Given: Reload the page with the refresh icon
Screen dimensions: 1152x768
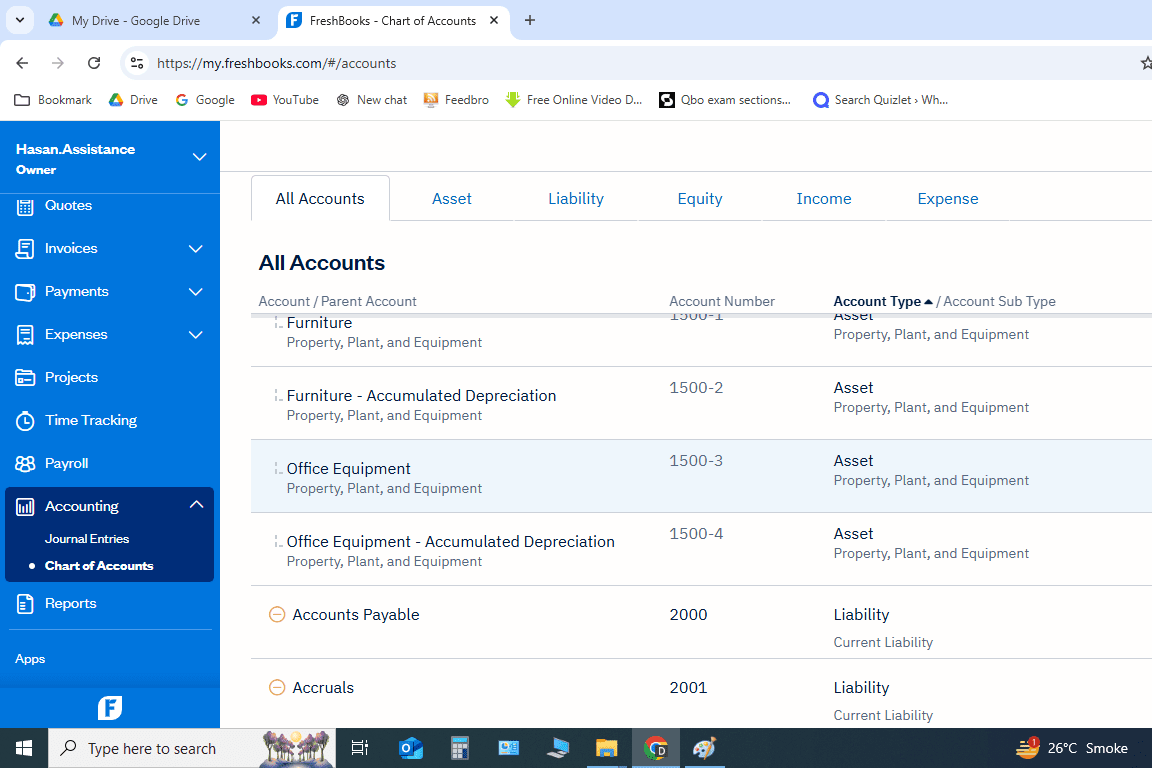Looking at the screenshot, I should click(x=94, y=63).
